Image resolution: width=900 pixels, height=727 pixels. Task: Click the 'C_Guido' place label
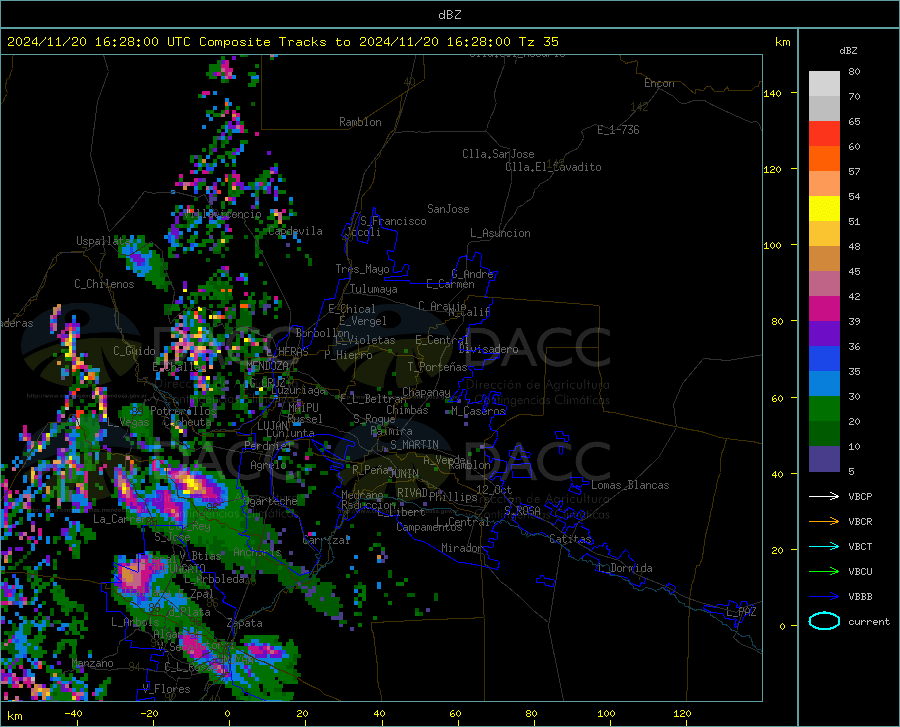point(134,351)
